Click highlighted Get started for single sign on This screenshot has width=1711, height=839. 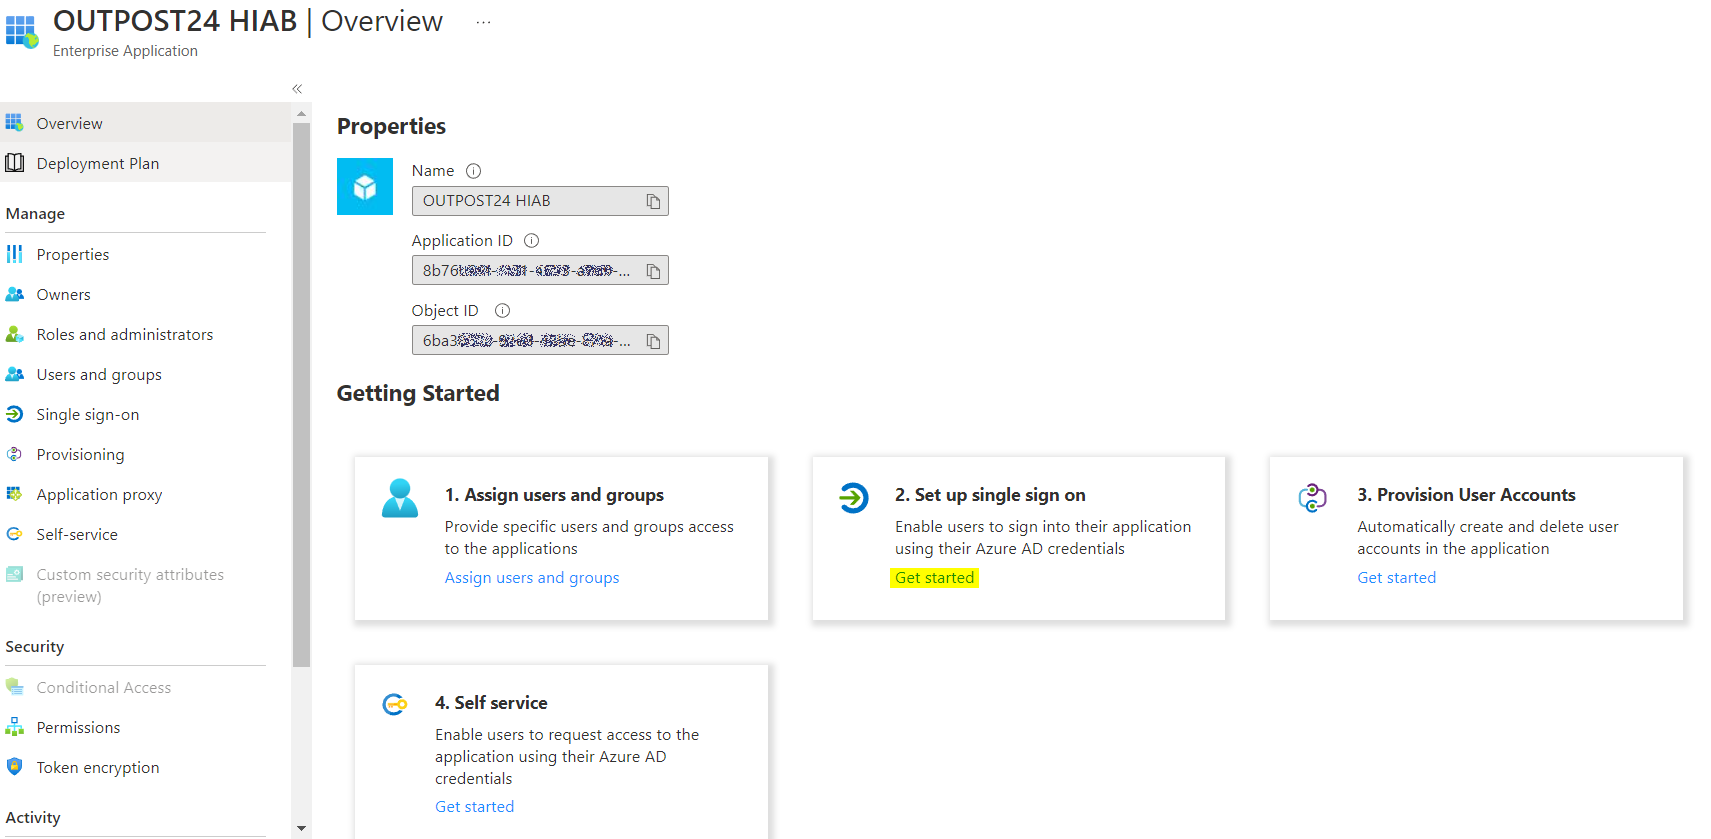934,578
